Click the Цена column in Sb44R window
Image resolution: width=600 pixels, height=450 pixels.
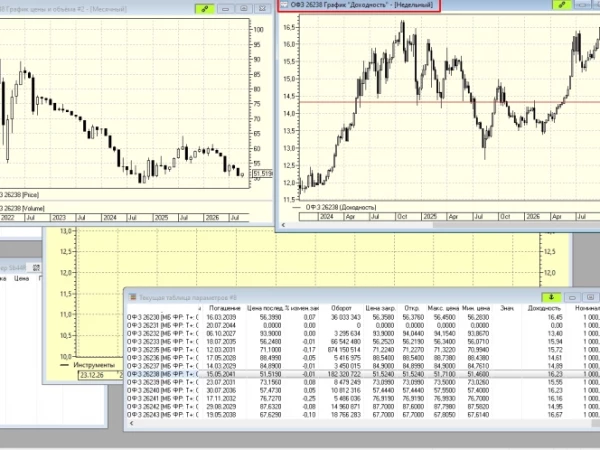21,279
